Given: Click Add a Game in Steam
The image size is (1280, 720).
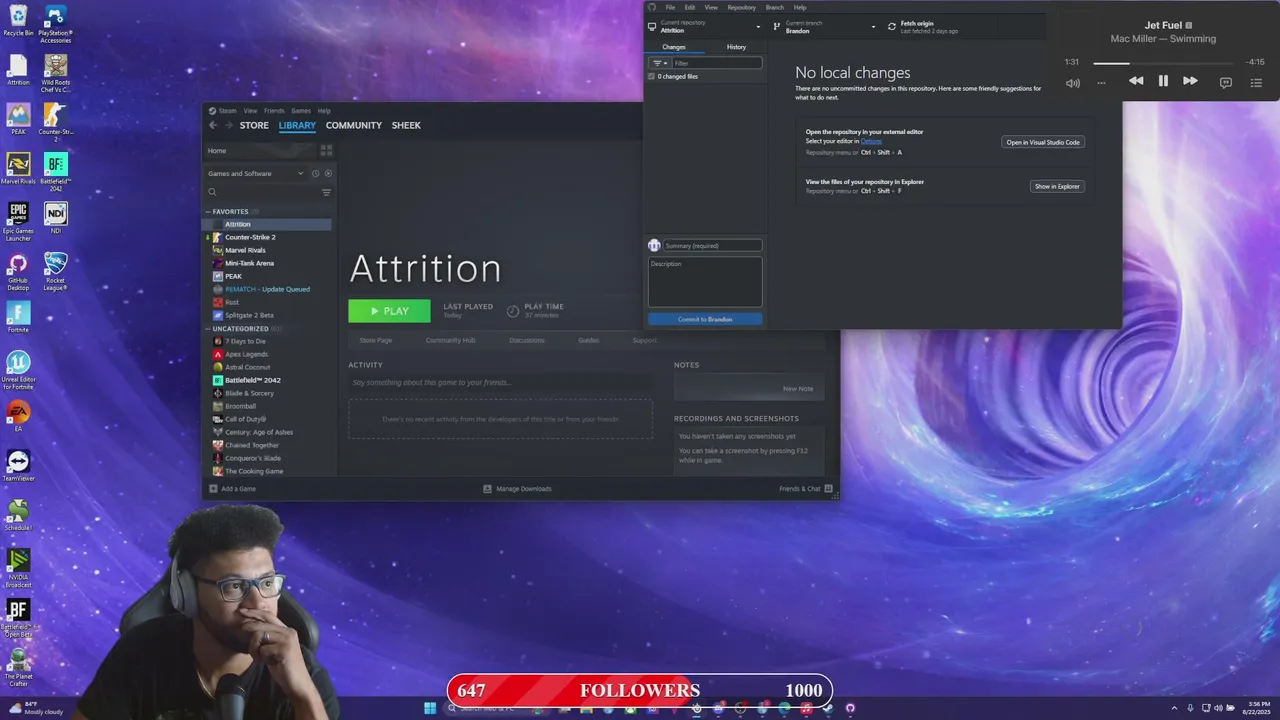Looking at the screenshot, I should (x=232, y=489).
